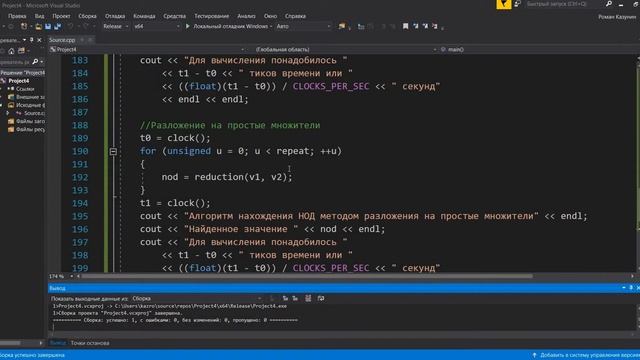Click the New Project toolbar icon
Image resolution: width=640 pixels, height=360 pixels.
point(24,26)
